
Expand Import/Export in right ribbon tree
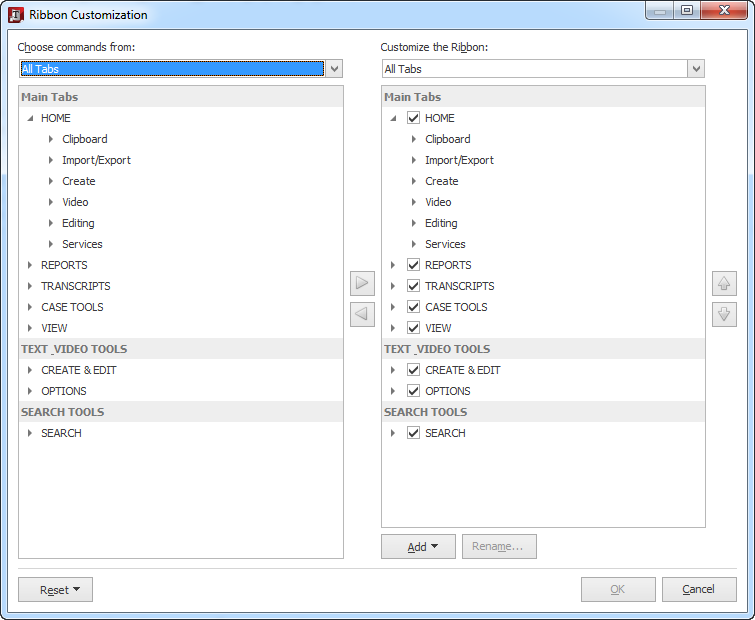point(414,160)
